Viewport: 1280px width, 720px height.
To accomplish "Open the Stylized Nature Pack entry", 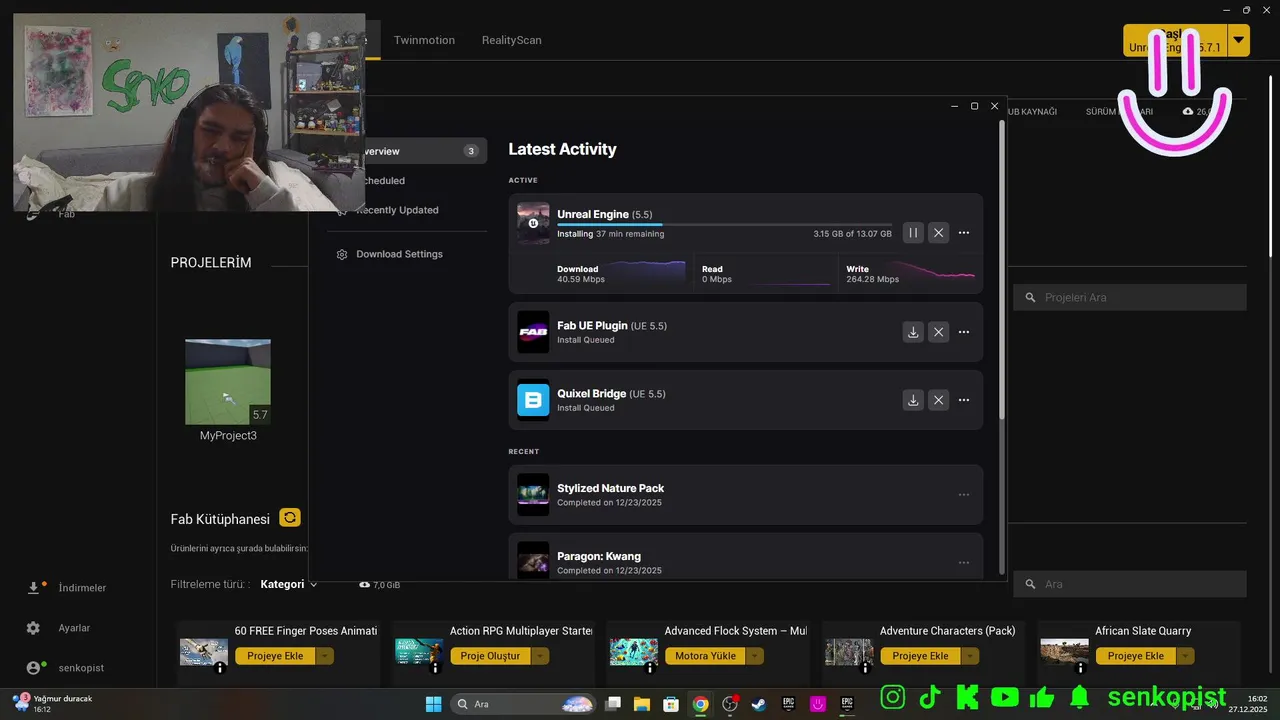I will tap(745, 495).
